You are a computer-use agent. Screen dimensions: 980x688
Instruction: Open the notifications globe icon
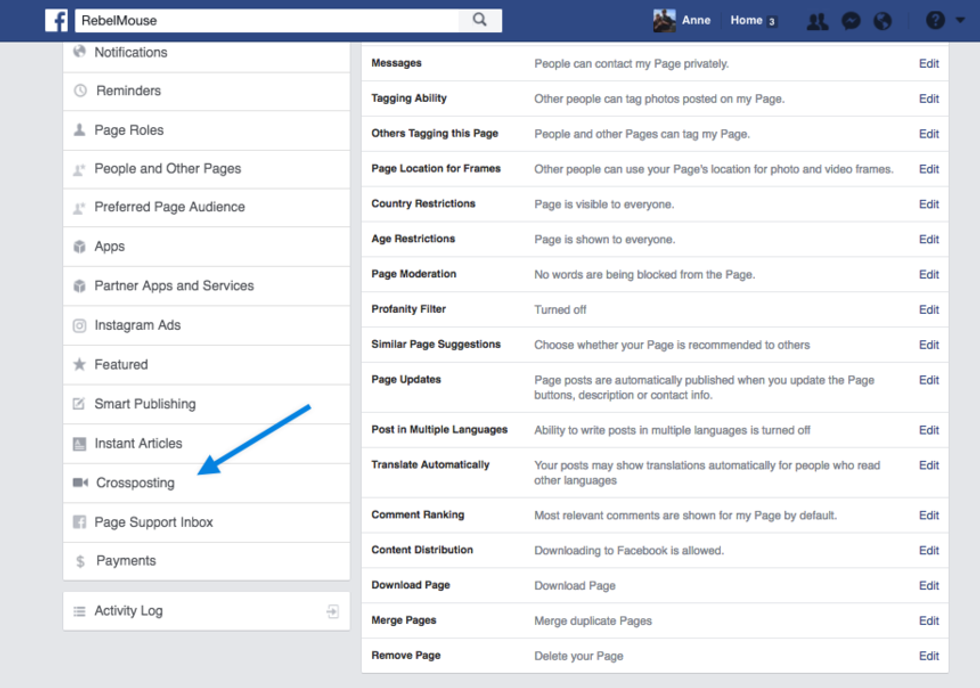[882, 21]
